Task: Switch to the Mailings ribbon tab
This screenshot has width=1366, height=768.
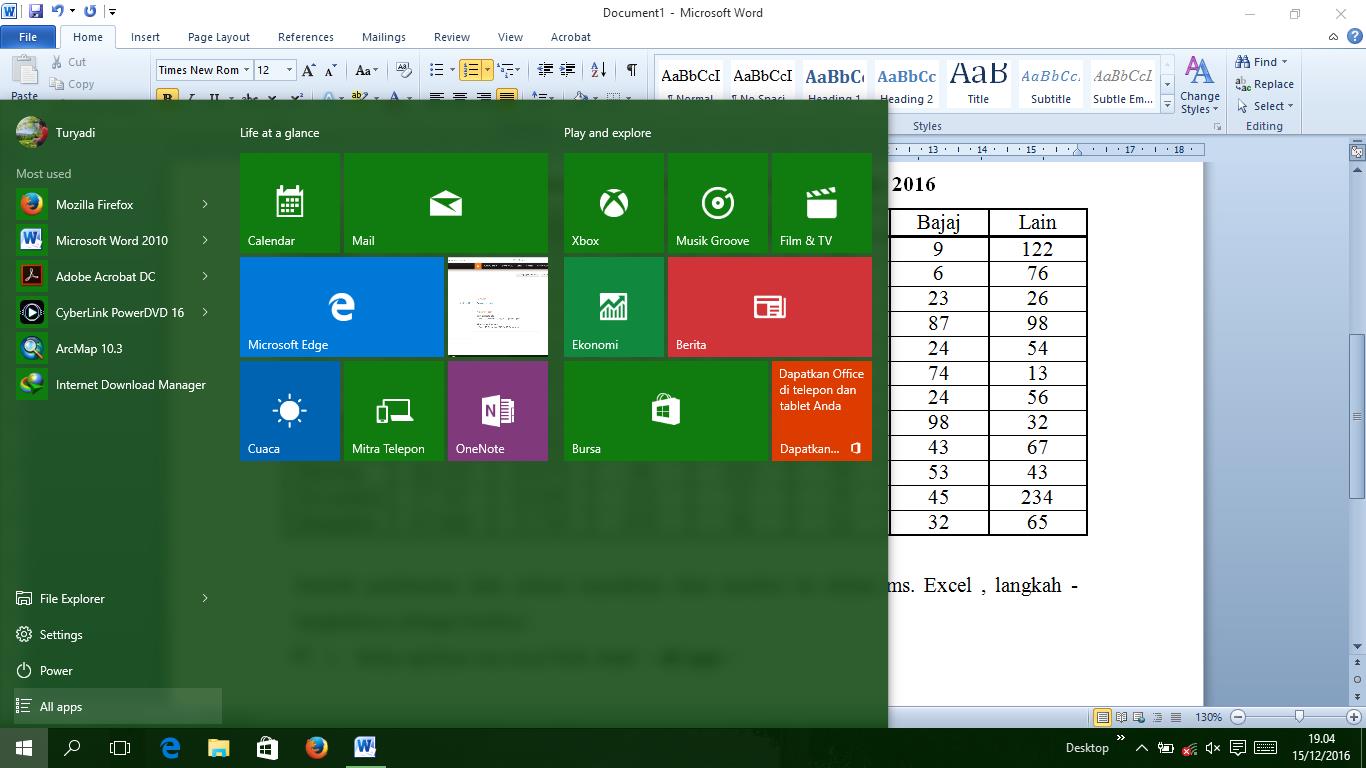Action: [x=383, y=37]
